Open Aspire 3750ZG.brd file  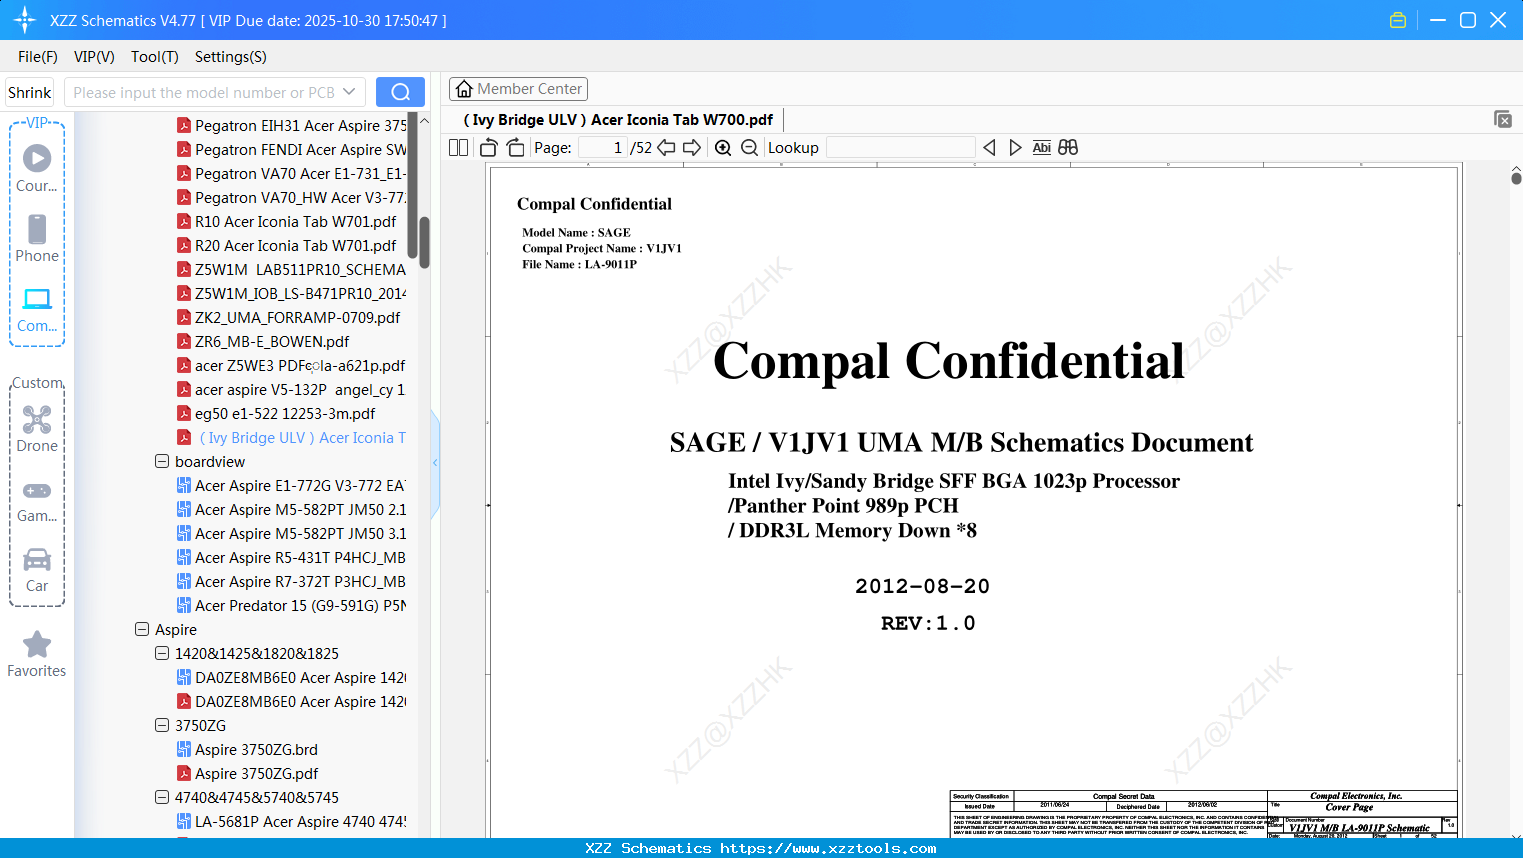click(x=248, y=750)
